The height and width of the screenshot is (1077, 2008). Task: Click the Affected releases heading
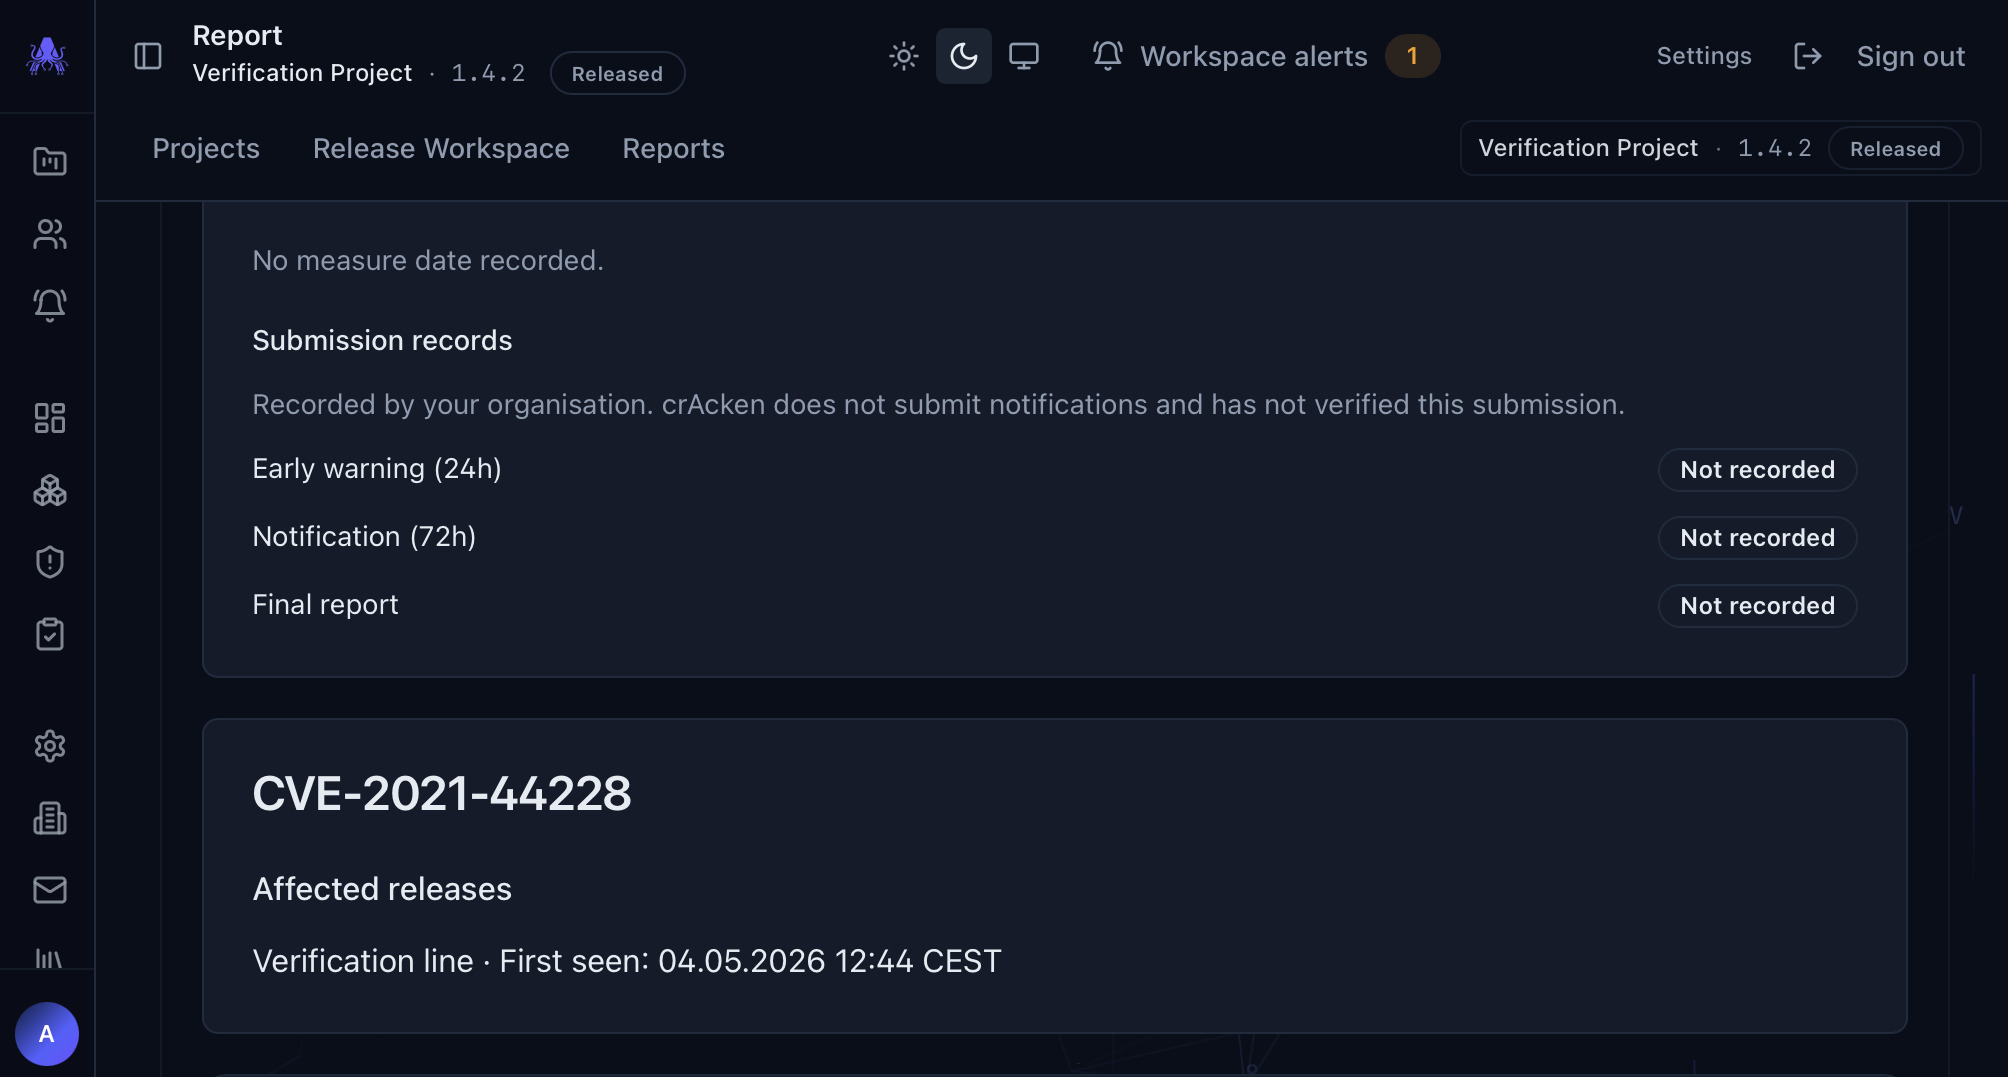(x=382, y=889)
